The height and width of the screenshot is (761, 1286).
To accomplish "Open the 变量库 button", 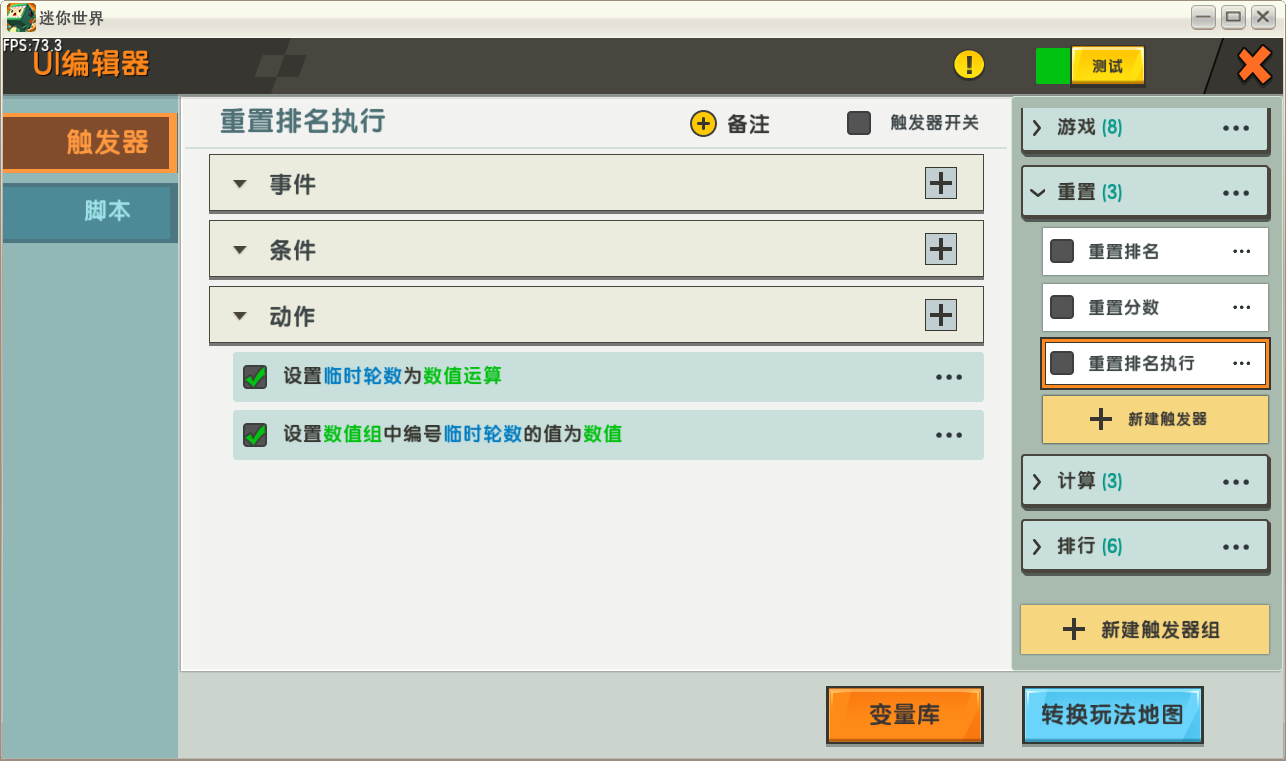I will click(x=905, y=715).
